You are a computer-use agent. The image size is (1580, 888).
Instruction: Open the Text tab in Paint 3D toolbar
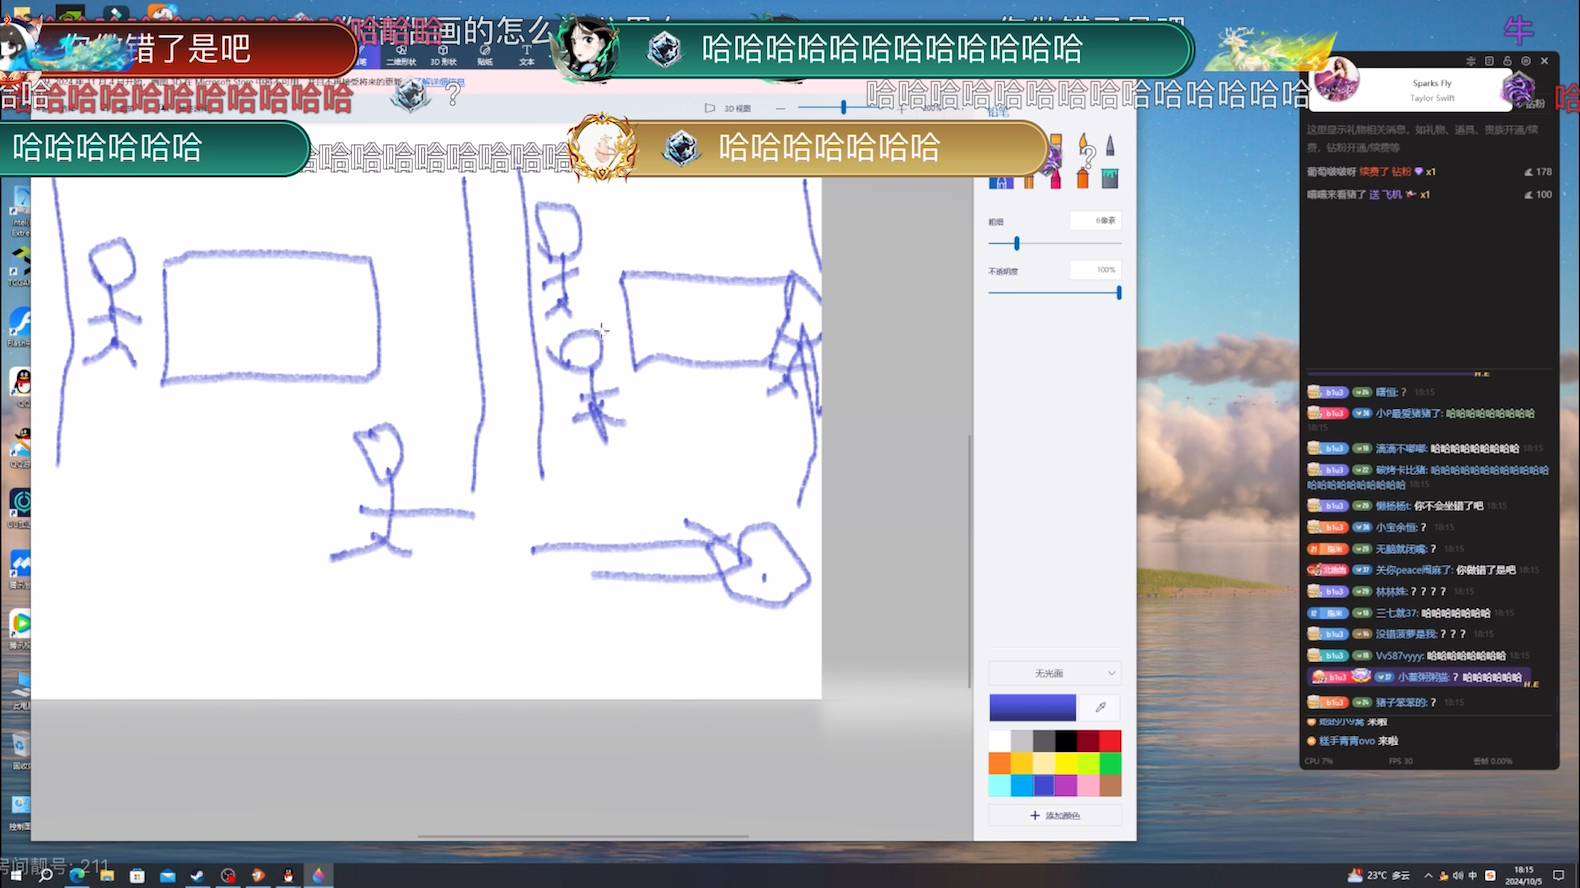[x=527, y=55]
